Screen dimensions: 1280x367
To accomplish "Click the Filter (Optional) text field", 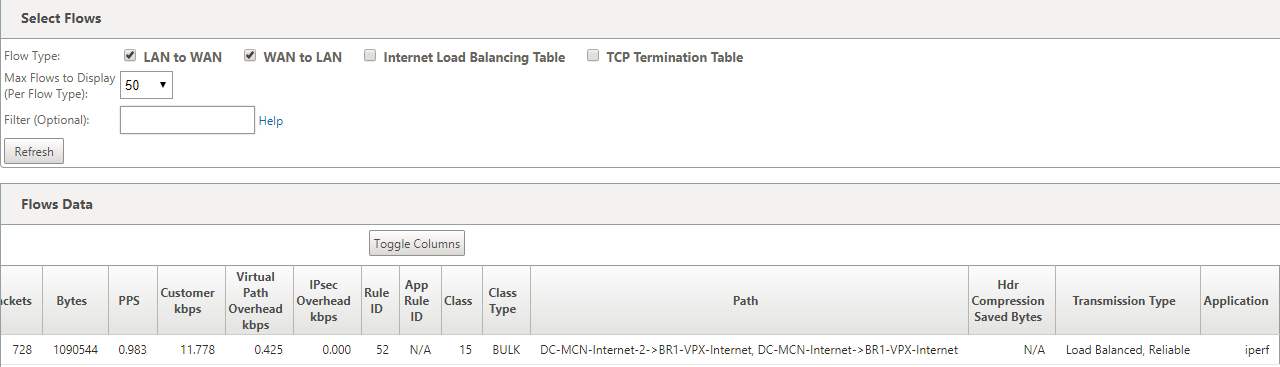I will coord(187,120).
